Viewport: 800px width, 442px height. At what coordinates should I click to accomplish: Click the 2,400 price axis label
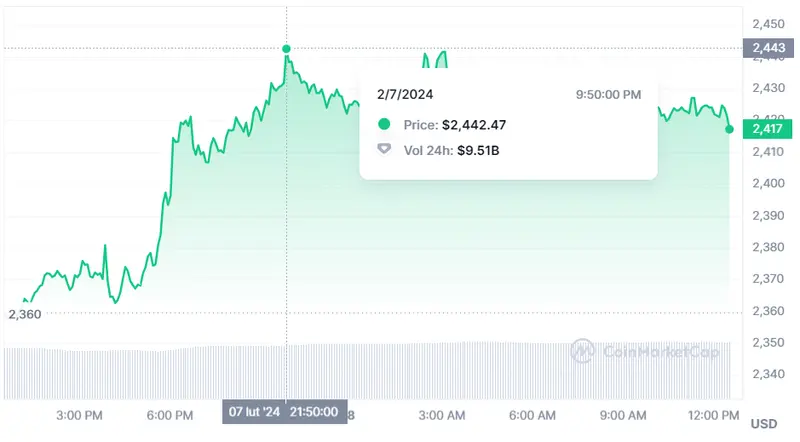tap(767, 184)
